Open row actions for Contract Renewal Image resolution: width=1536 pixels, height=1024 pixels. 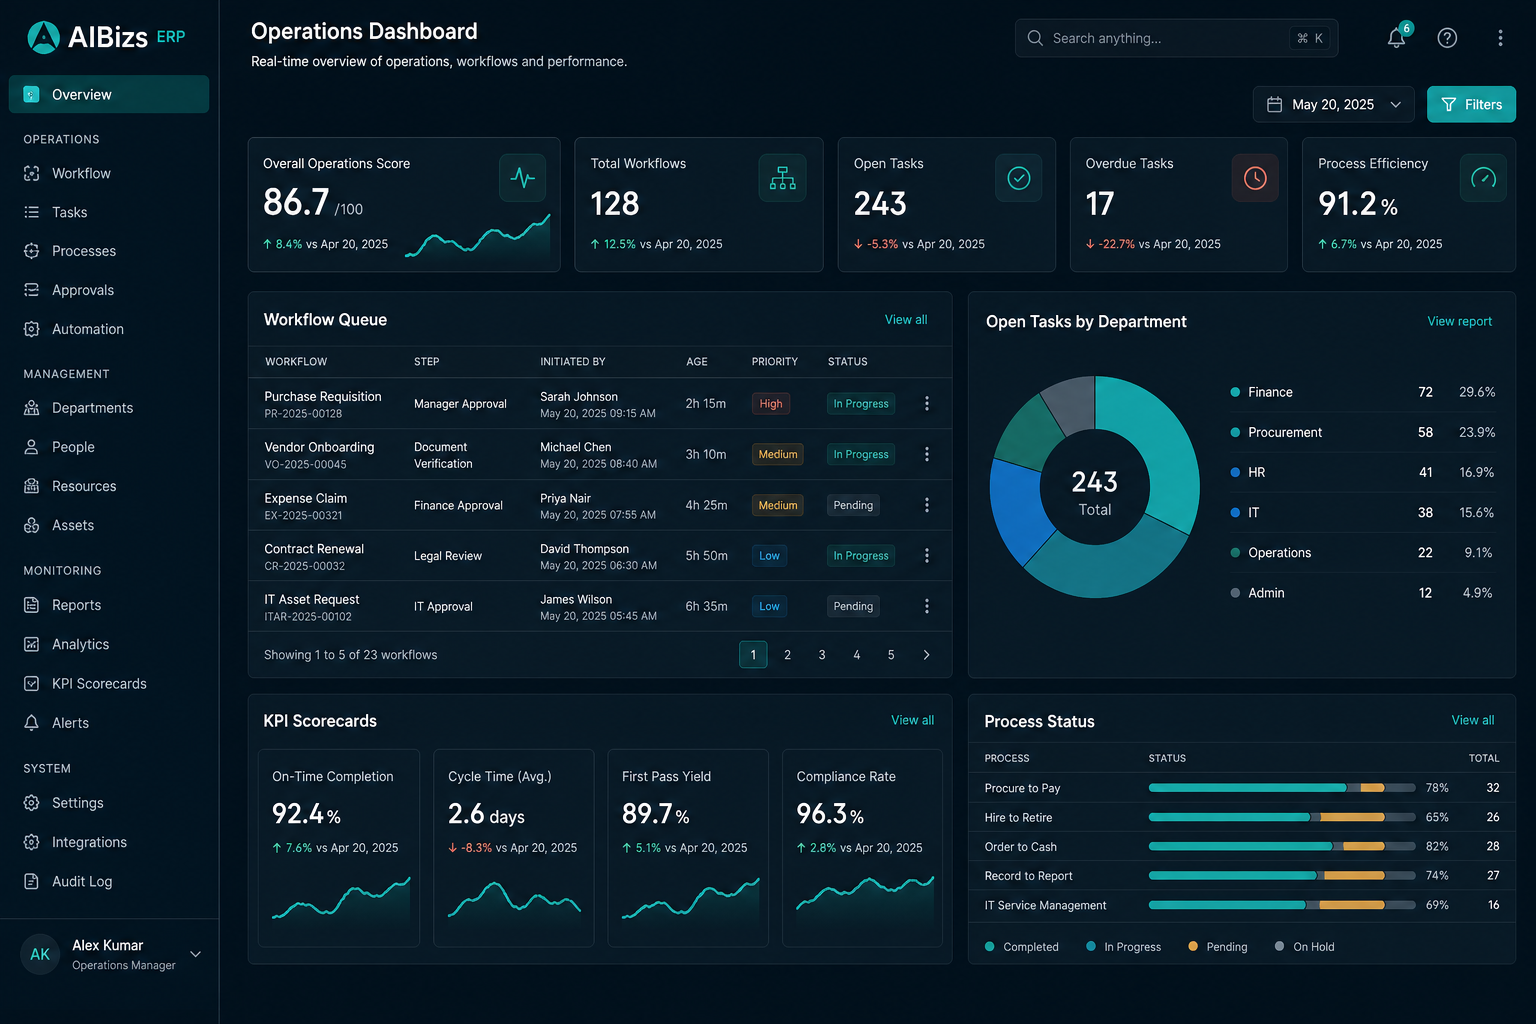(x=927, y=555)
